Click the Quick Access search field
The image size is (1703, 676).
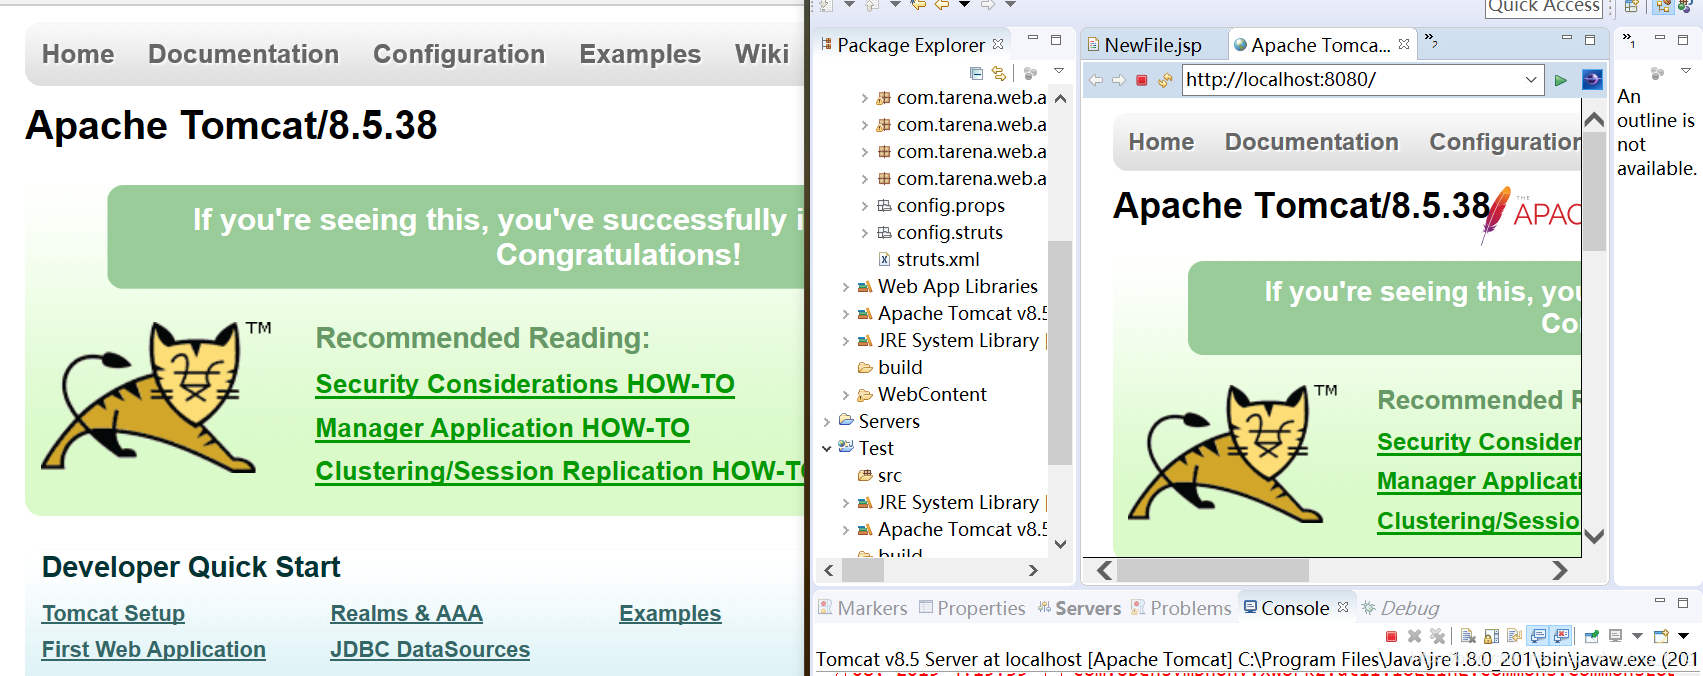pos(1544,7)
